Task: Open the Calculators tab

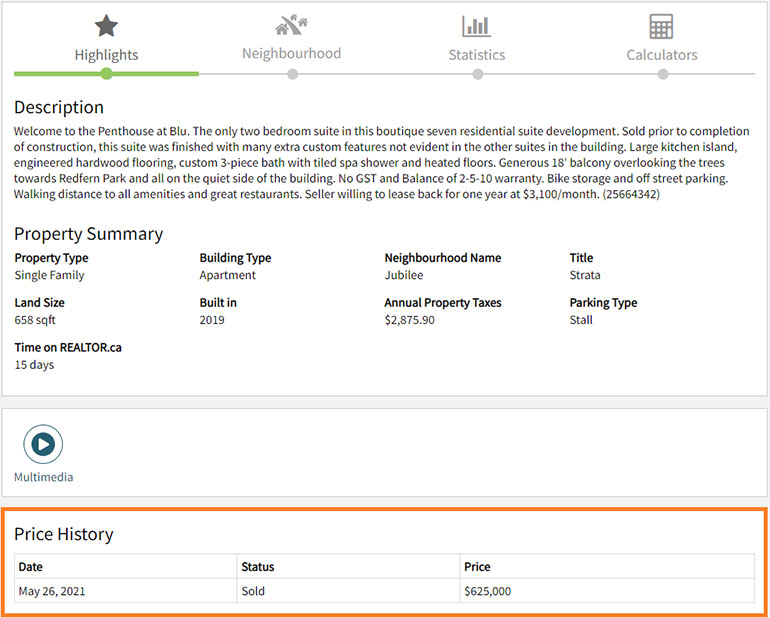Action: (x=662, y=55)
